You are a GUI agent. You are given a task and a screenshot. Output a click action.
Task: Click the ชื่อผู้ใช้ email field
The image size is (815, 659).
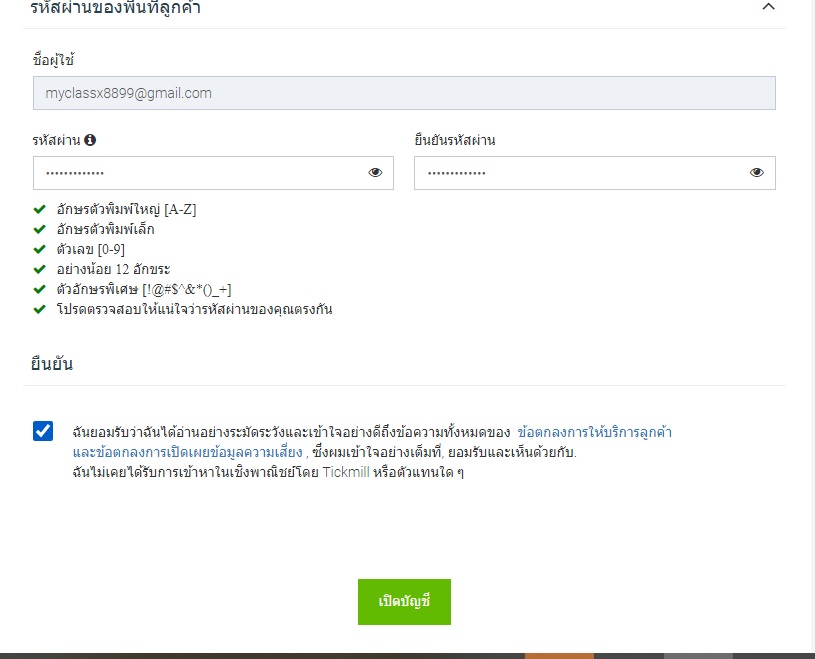click(x=404, y=93)
